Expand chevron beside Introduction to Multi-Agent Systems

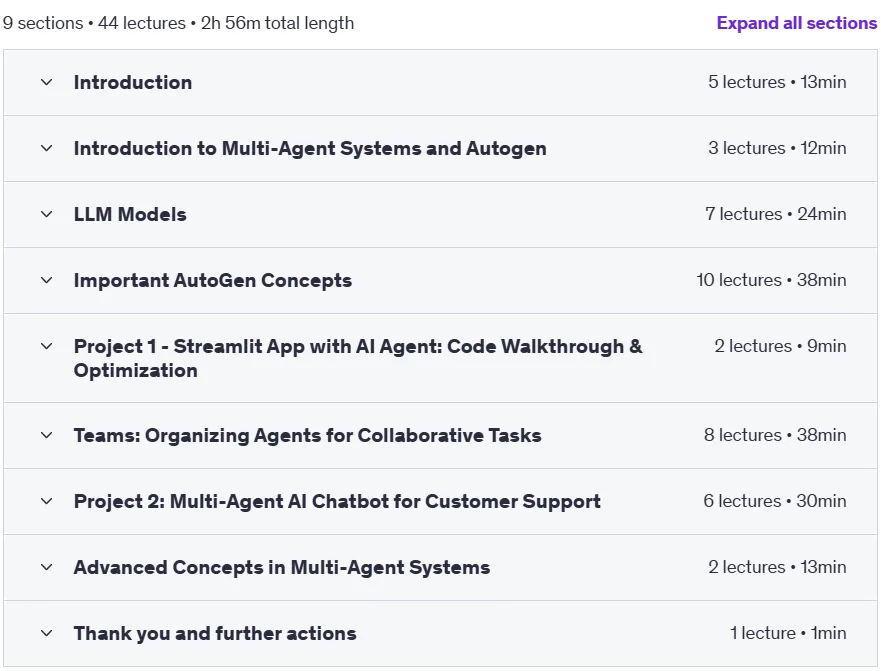47,148
